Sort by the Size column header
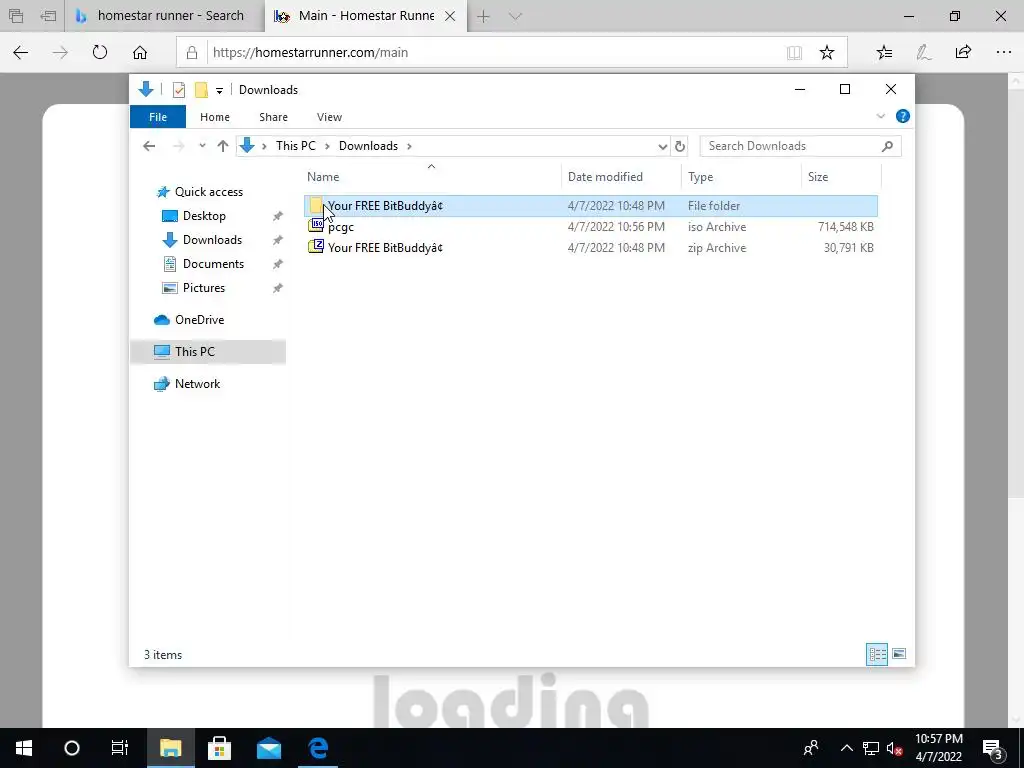This screenshot has height=768, width=1024. [841, 176]
